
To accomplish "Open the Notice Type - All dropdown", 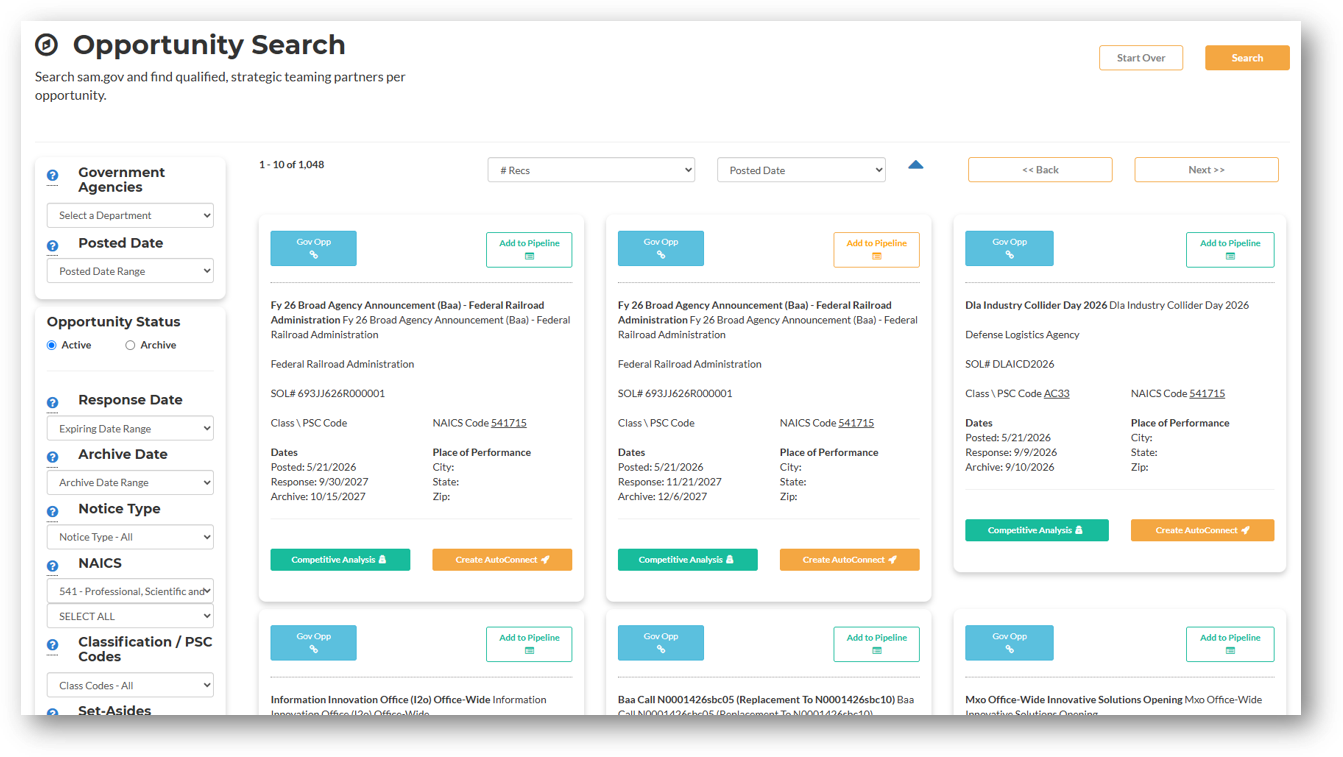I will click(x=130, y=537).
